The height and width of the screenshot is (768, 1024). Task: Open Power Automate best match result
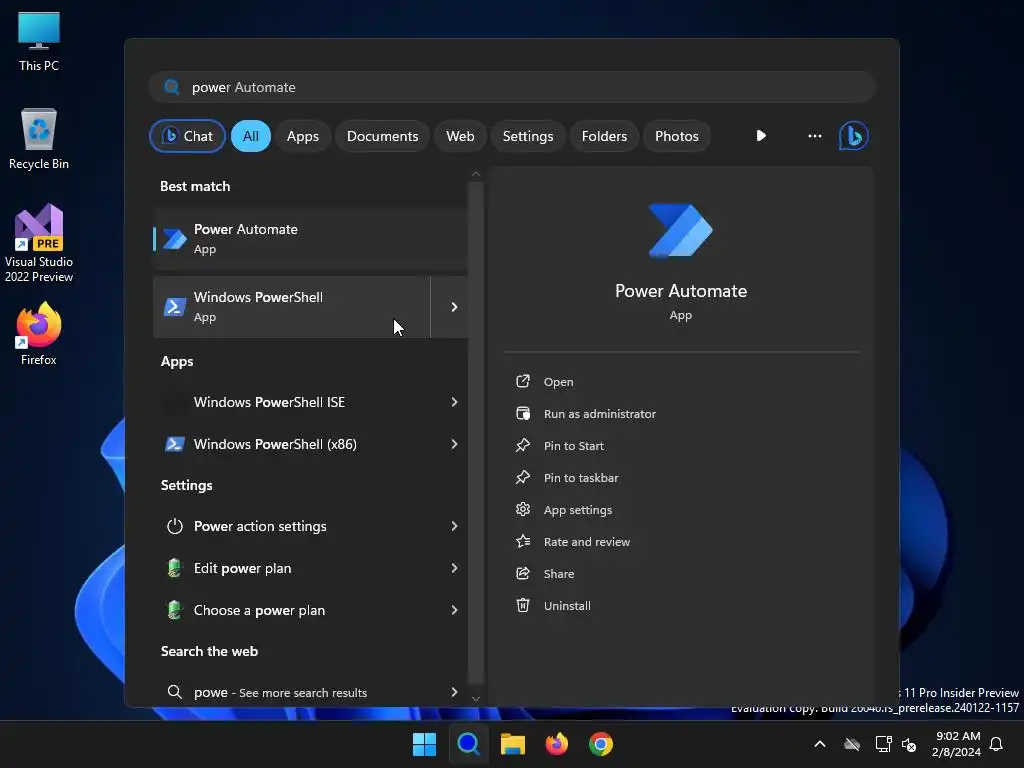310,239
